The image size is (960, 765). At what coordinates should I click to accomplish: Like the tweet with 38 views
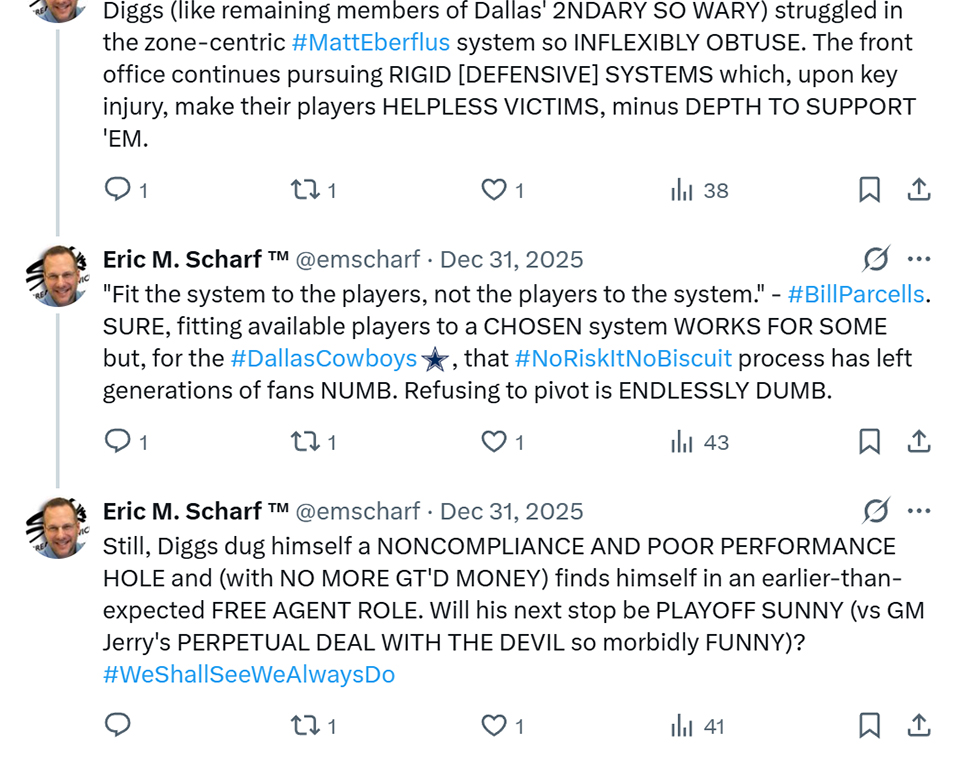pos(494,189)
